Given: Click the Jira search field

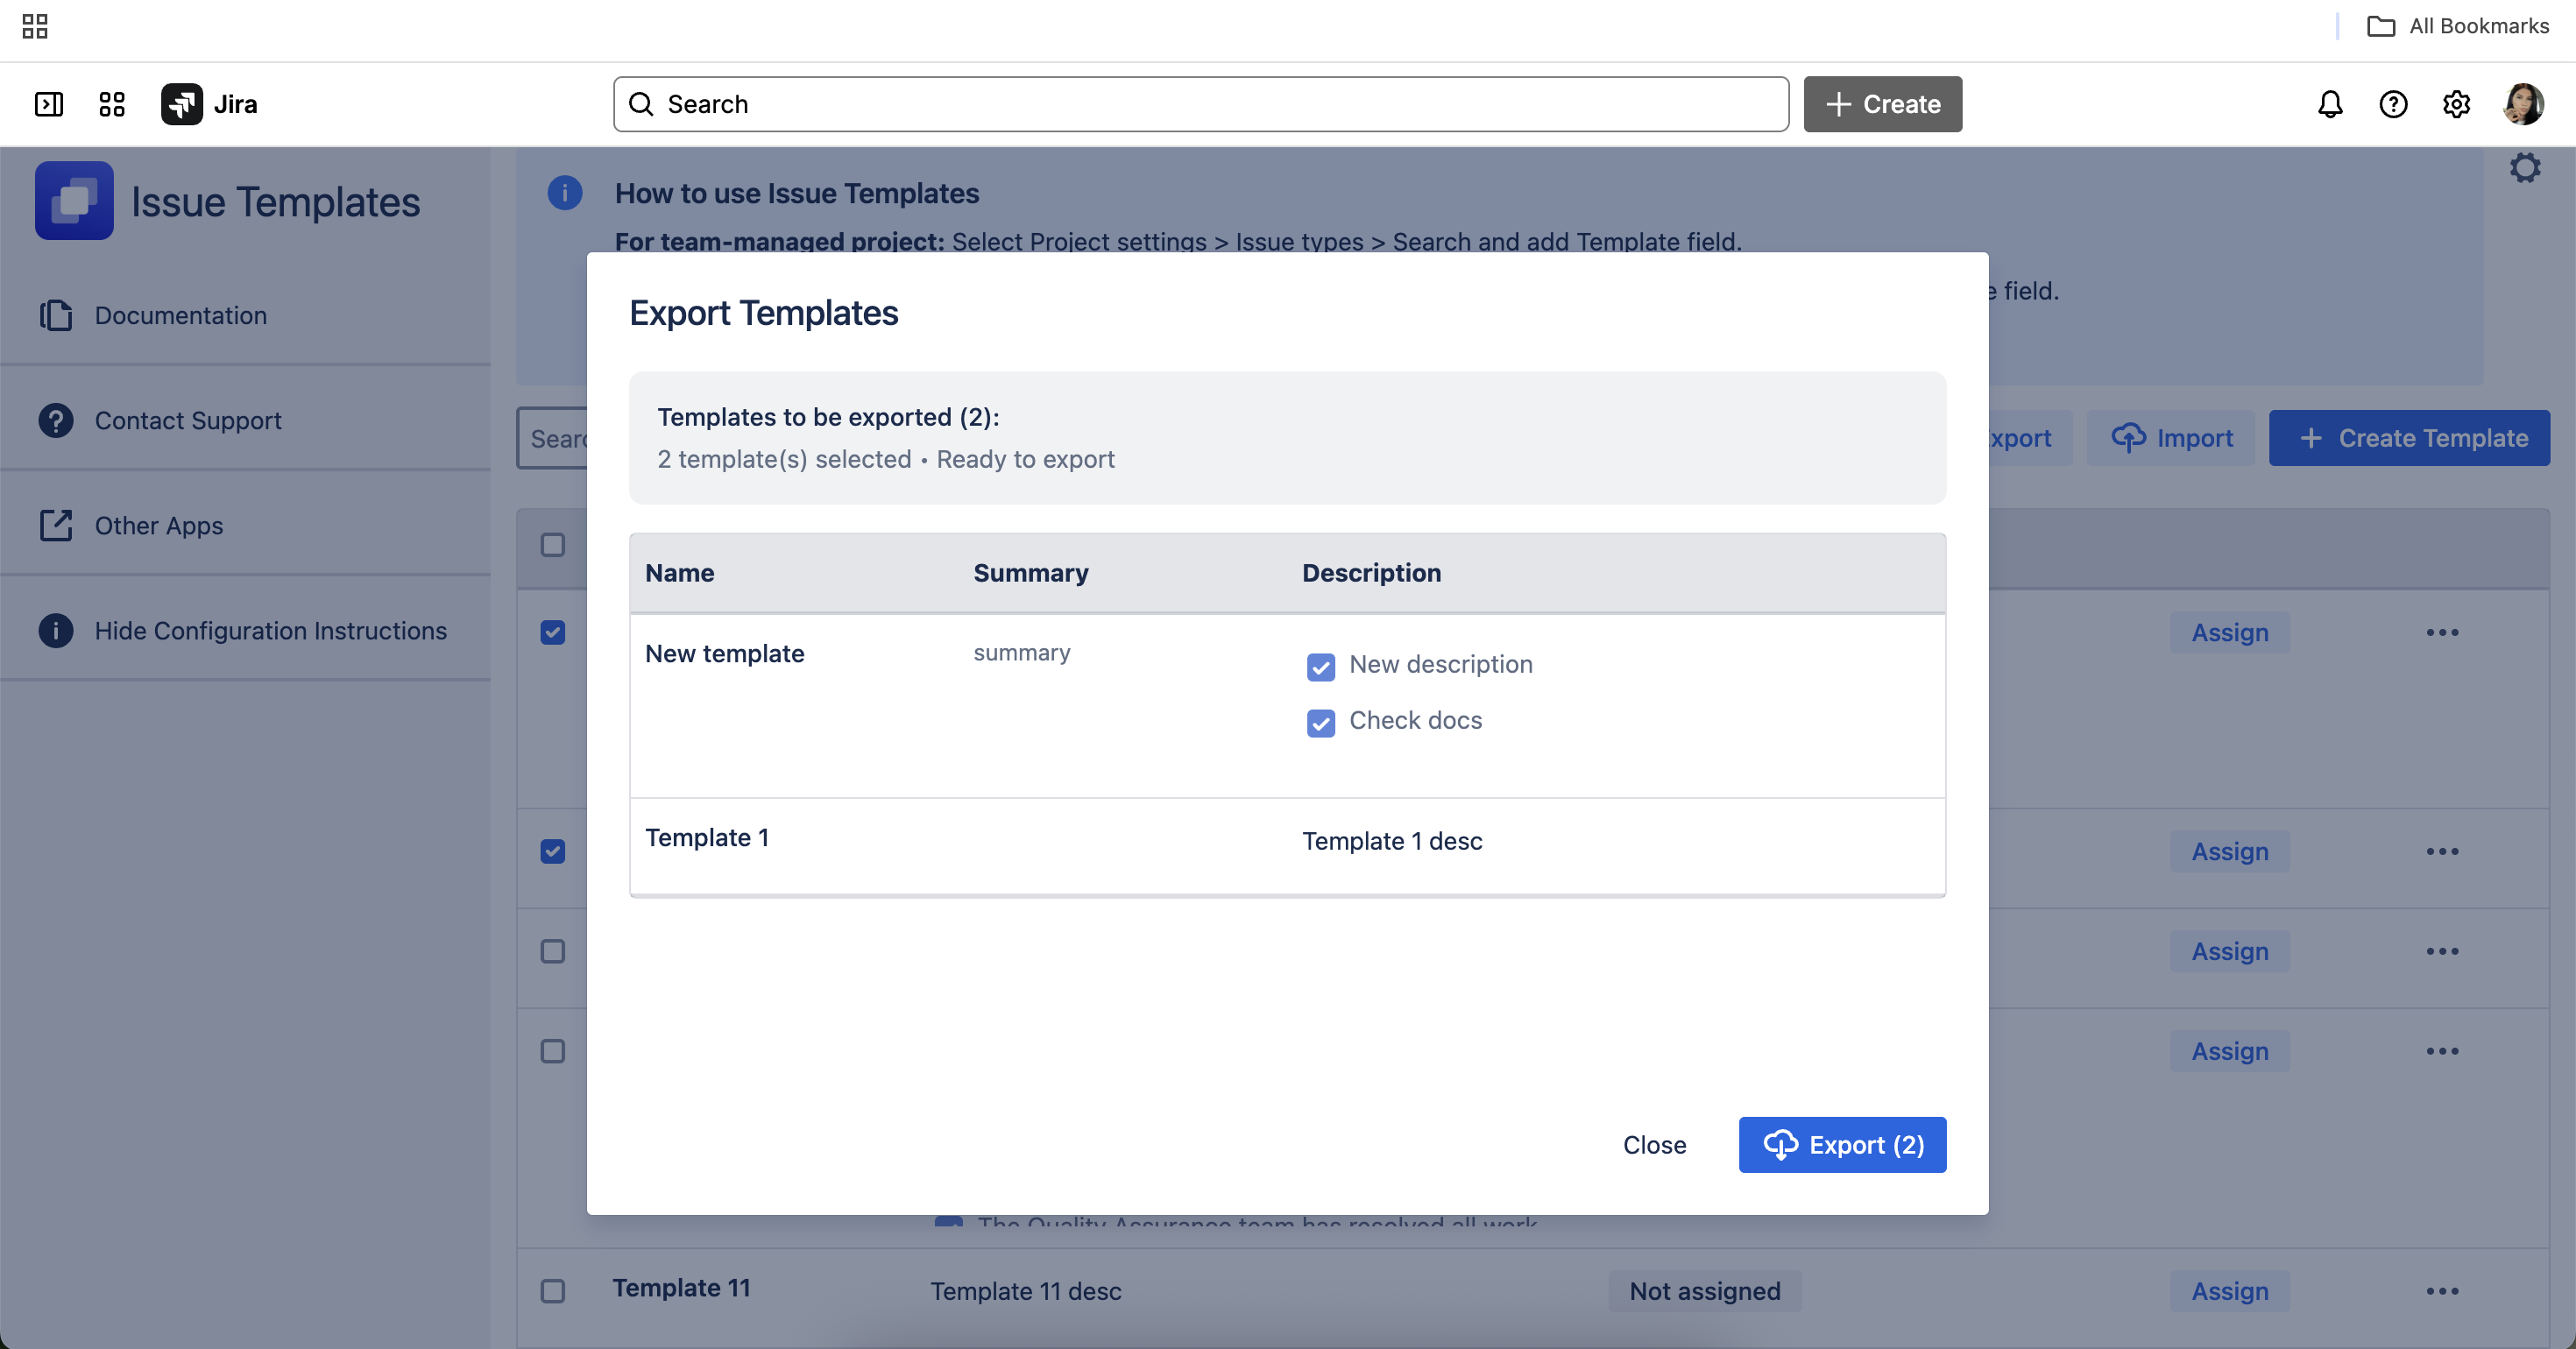Looking at the screenshot, I should point(1200,104).
